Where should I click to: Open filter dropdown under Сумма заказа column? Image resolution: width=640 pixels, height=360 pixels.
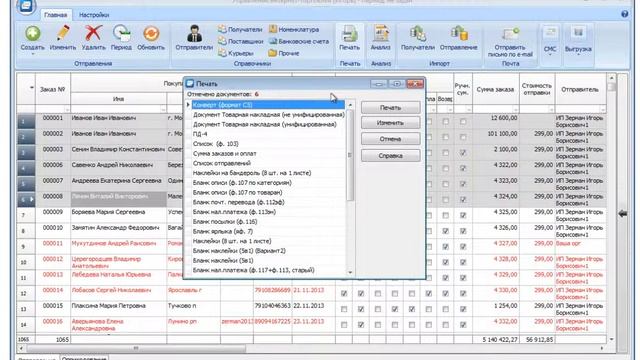click(x=516, y=109)
